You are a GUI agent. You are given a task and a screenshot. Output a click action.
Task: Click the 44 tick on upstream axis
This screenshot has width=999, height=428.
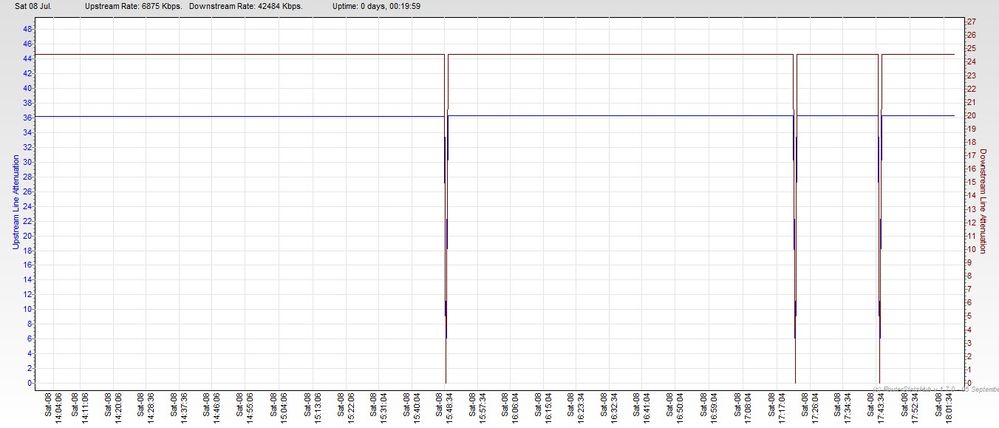tap(27, 59)
